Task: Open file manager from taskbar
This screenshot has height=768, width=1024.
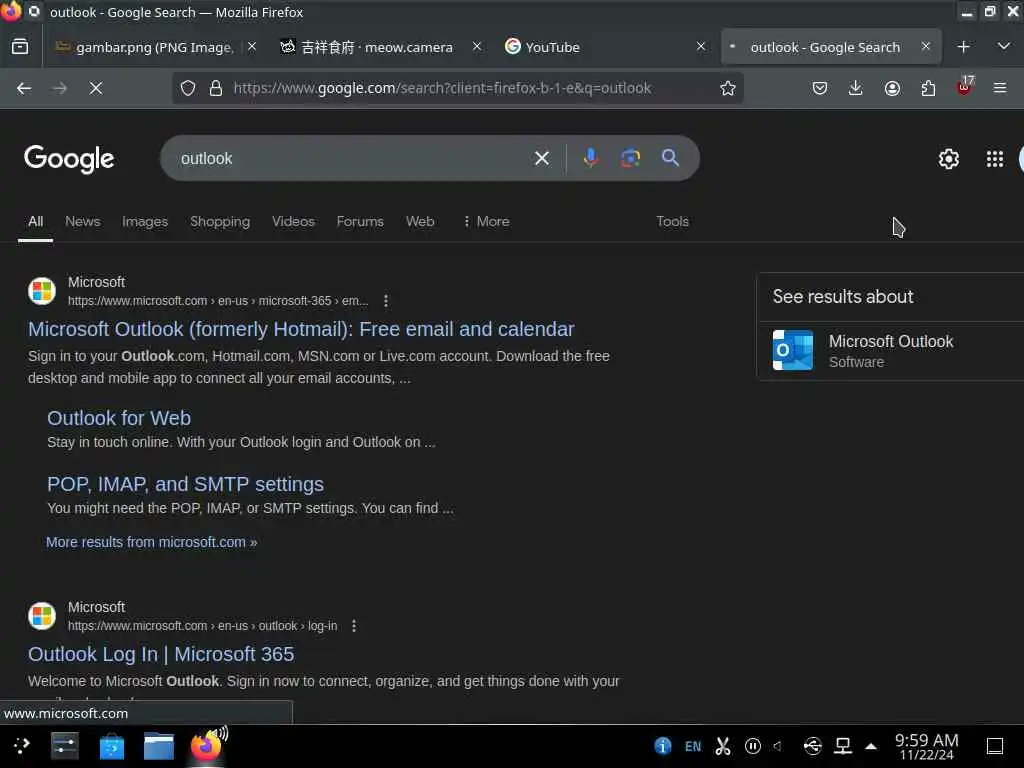Action: (x=159, y=746)
